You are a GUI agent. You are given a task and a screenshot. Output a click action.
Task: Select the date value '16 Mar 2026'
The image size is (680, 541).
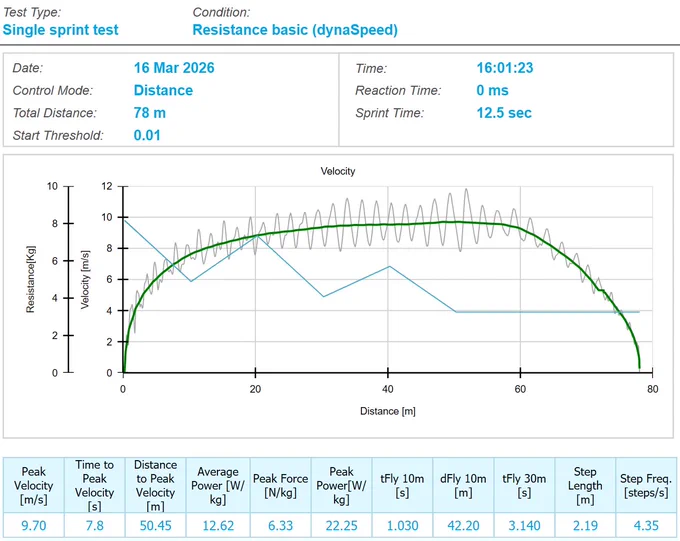174,68
